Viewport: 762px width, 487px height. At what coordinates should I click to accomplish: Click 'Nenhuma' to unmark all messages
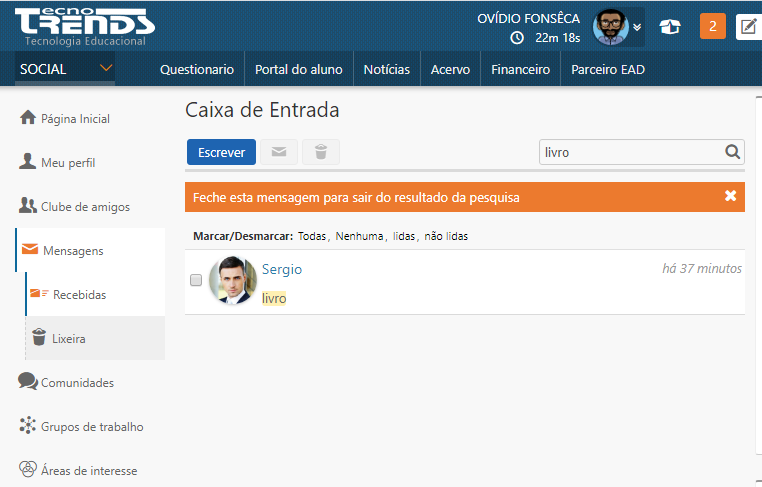(359, 236)
